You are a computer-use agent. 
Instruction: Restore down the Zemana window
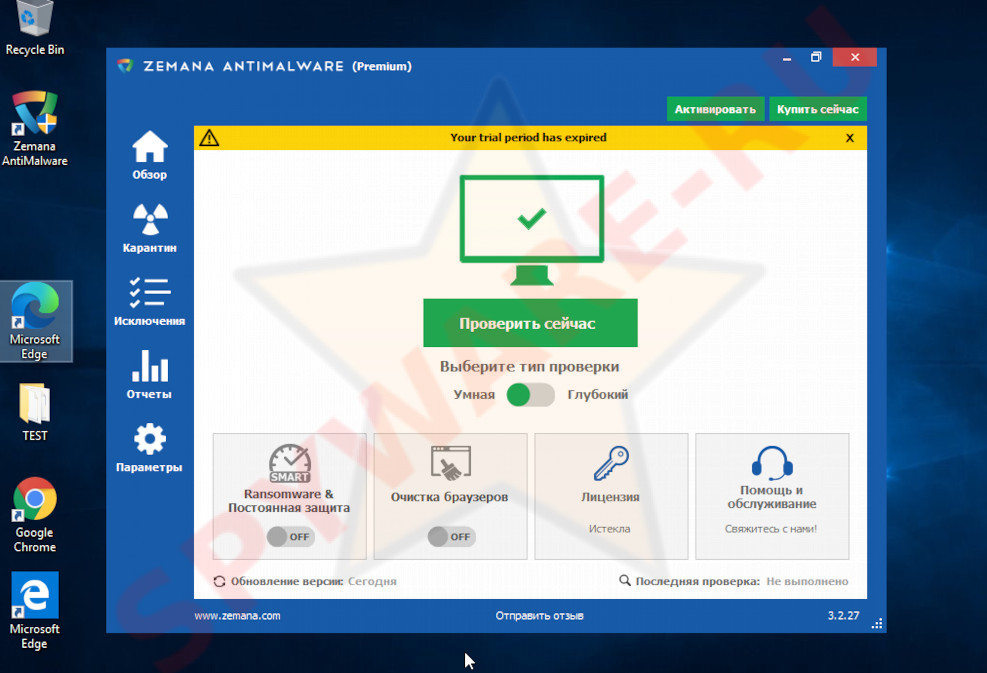[816, 57]
